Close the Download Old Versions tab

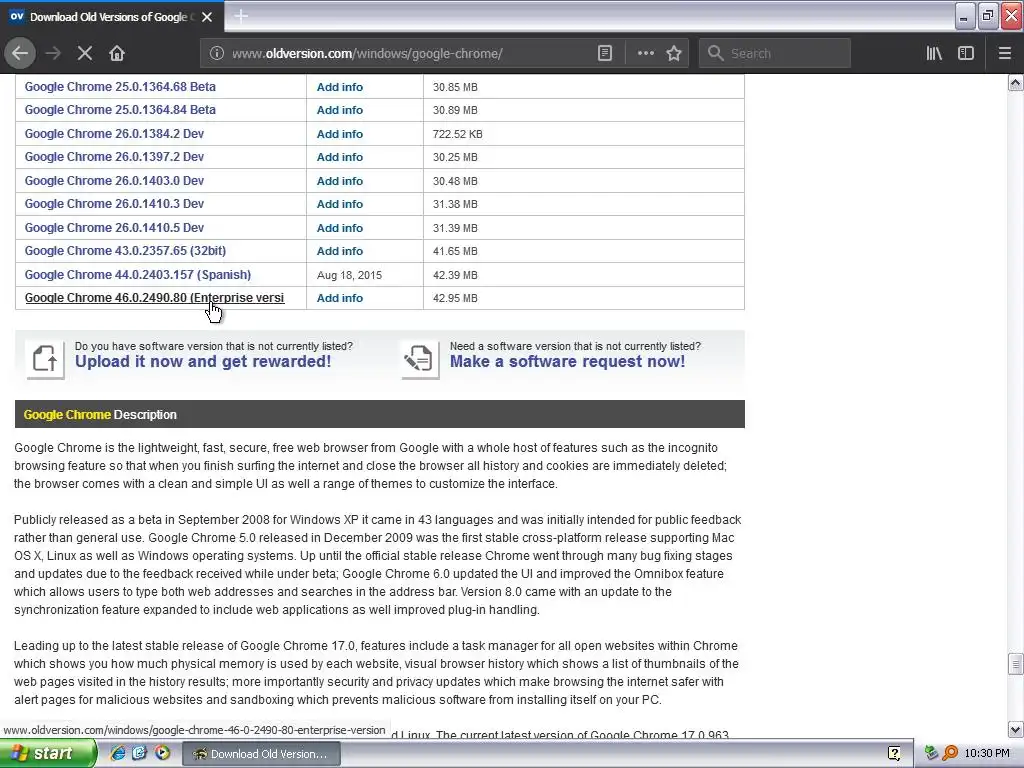[207, 17]
